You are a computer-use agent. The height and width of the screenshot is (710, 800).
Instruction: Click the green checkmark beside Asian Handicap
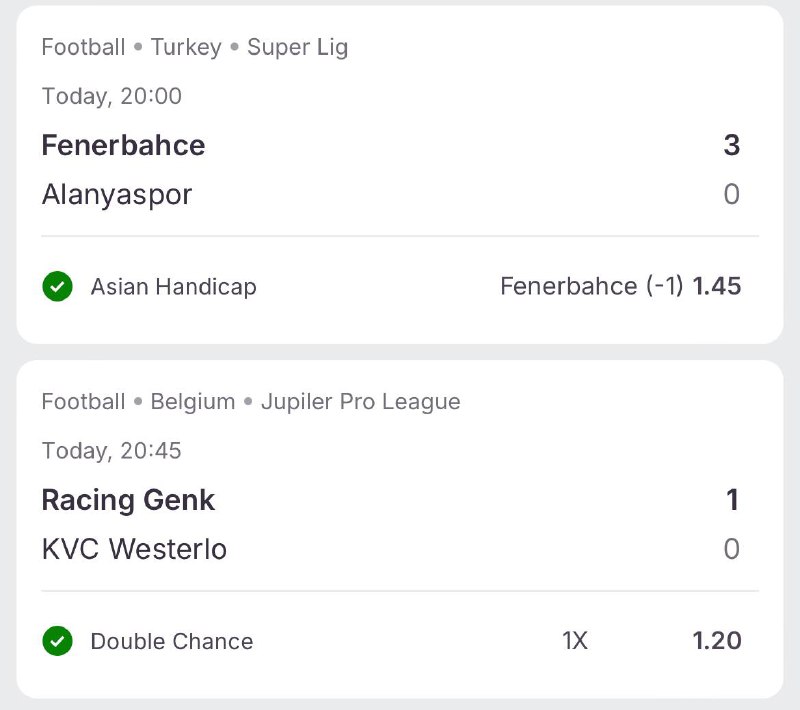point(58,287)
